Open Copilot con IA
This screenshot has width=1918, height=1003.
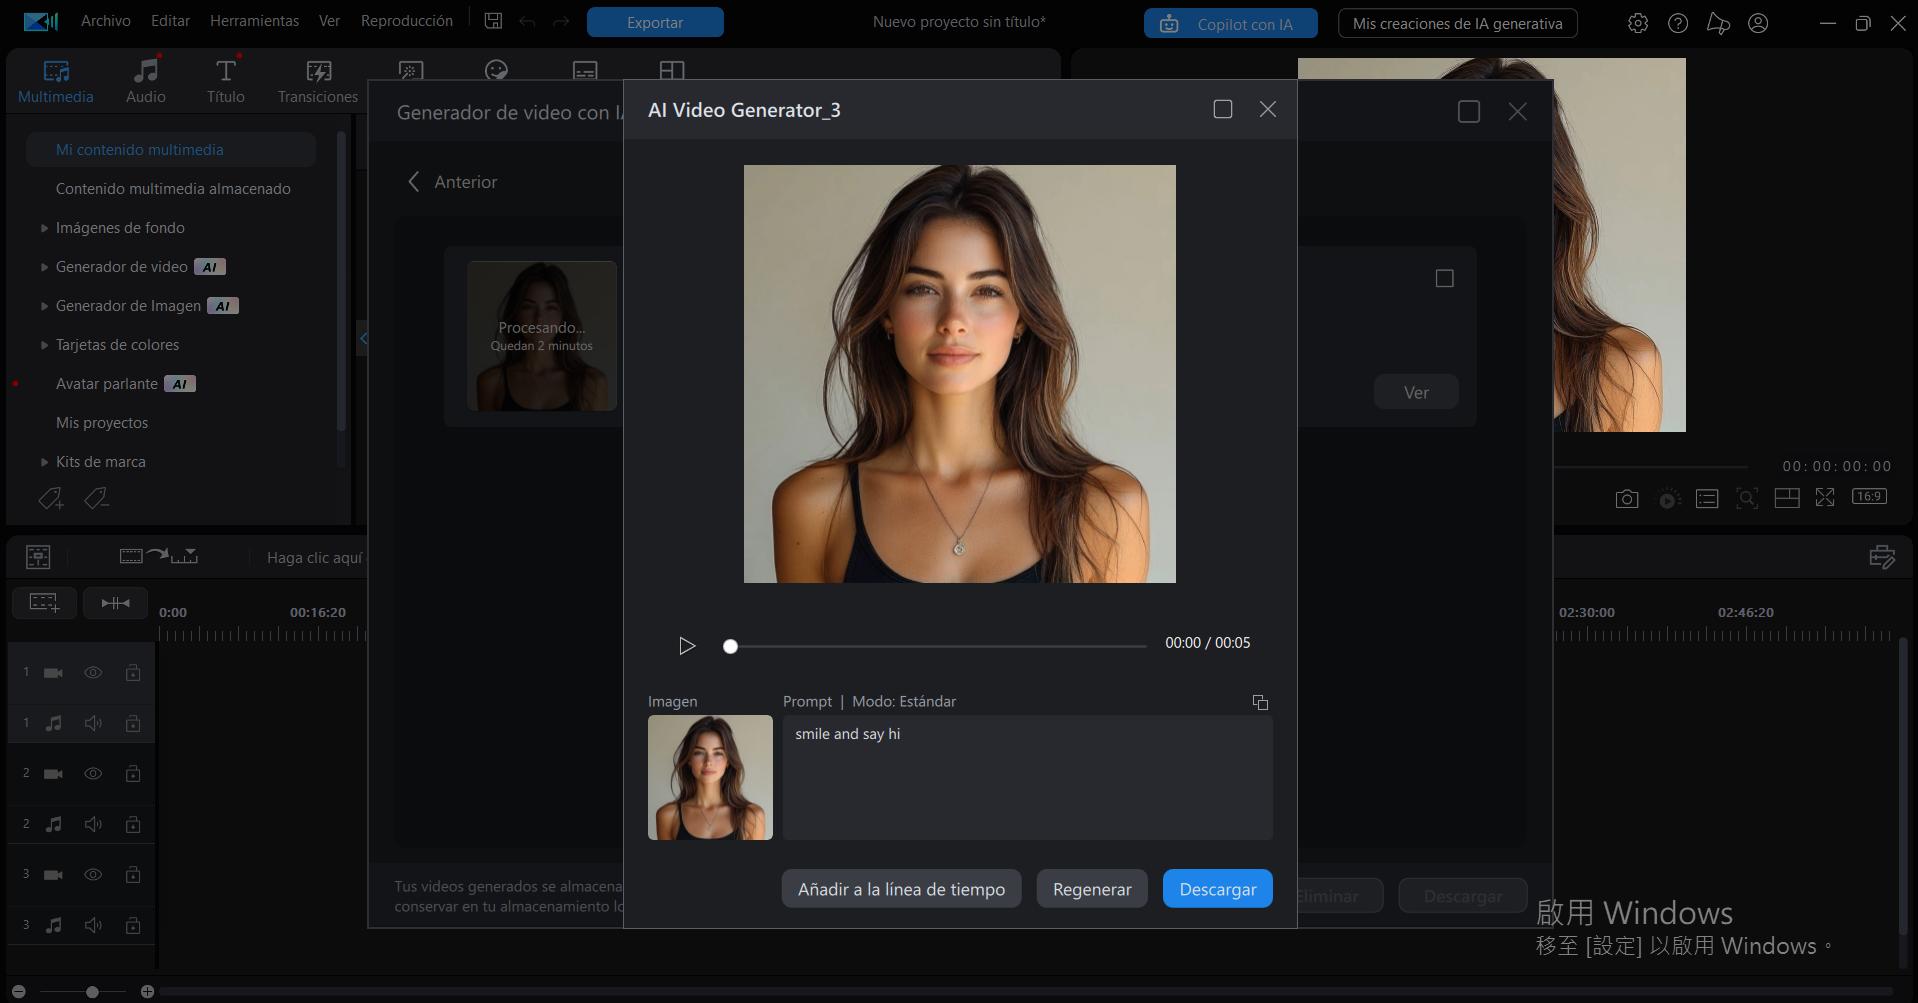[1230, 22]
